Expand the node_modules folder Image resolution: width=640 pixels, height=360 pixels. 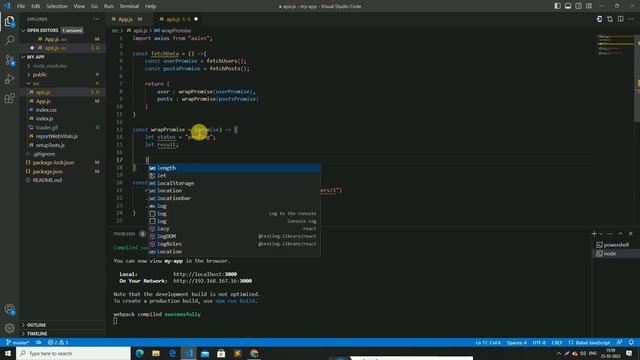coord(49,66)
